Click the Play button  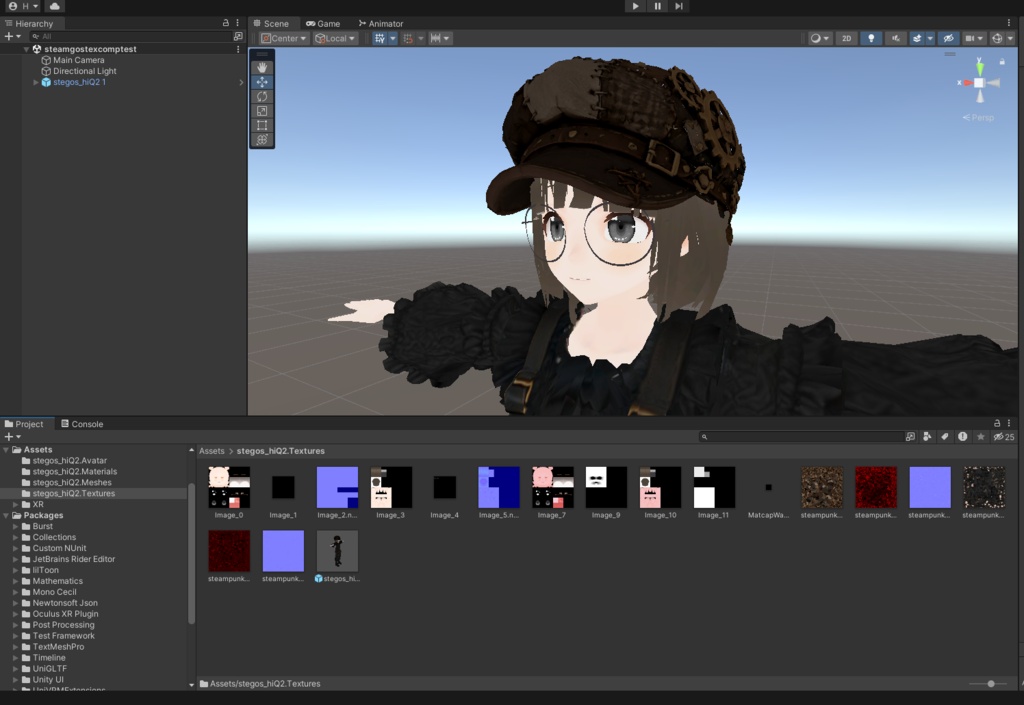635,6
